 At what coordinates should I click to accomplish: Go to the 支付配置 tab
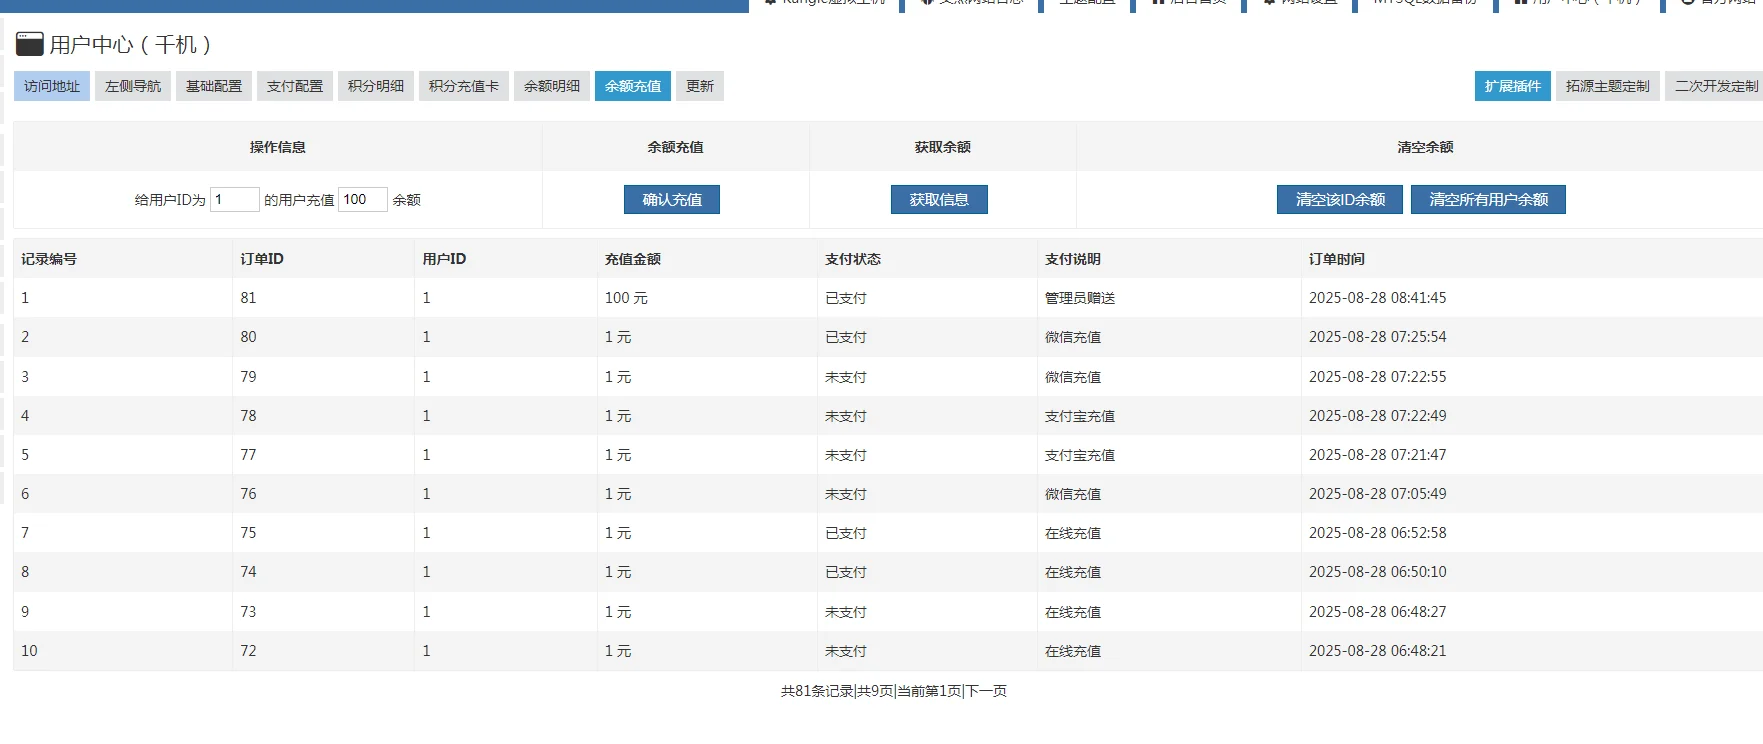pyautogui.click(x=295, y=86)
